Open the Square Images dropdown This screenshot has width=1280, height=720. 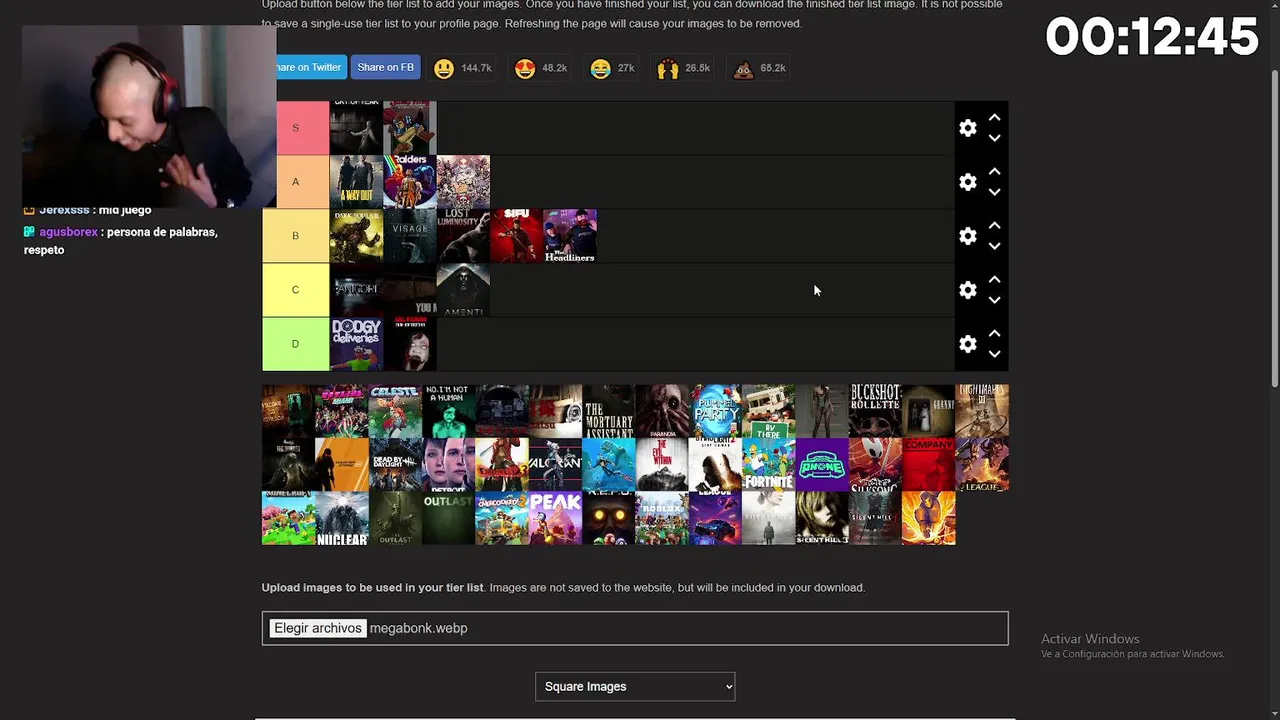coord(635,686)
